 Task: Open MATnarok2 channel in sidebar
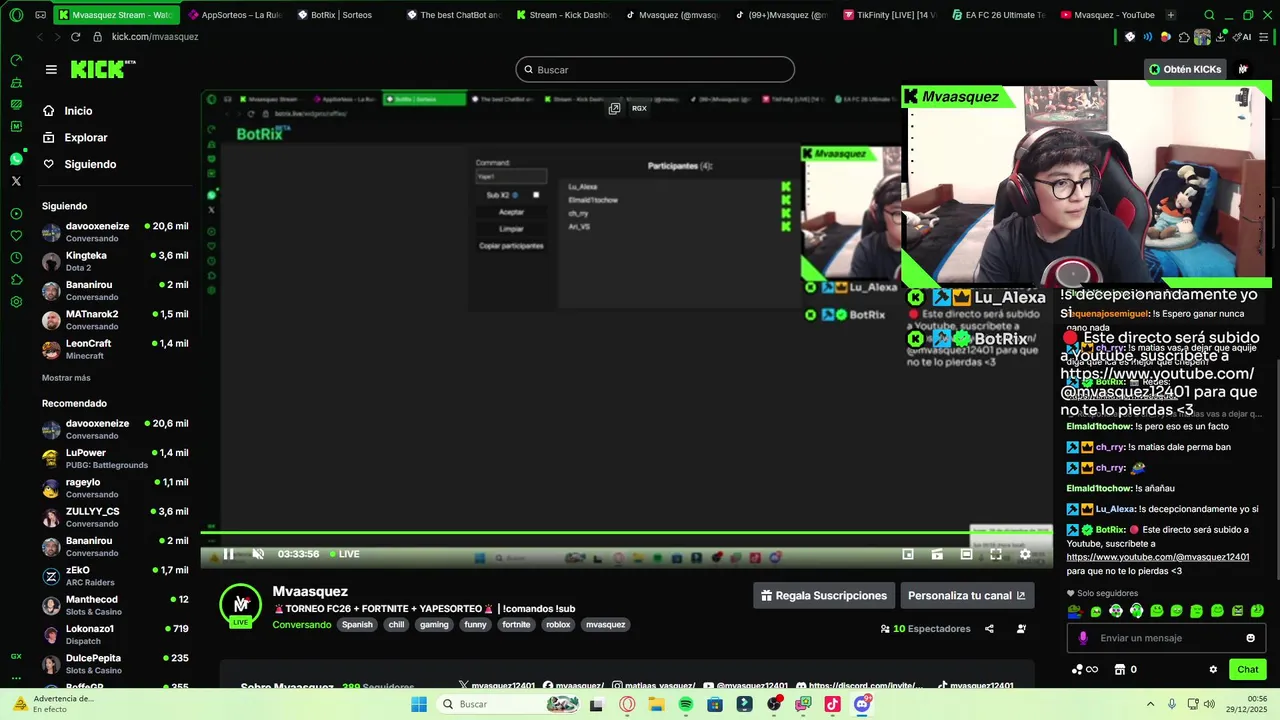tap(115, 320)
